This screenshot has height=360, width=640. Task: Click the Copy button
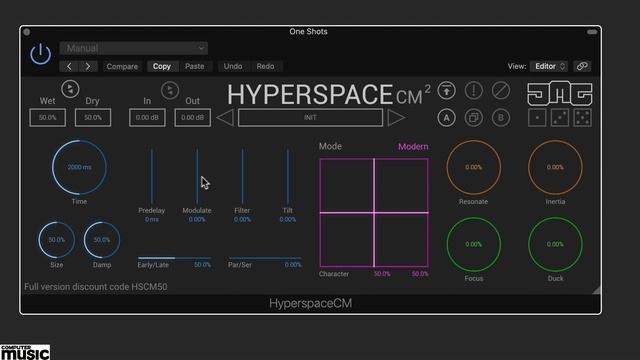coord(162,66)
